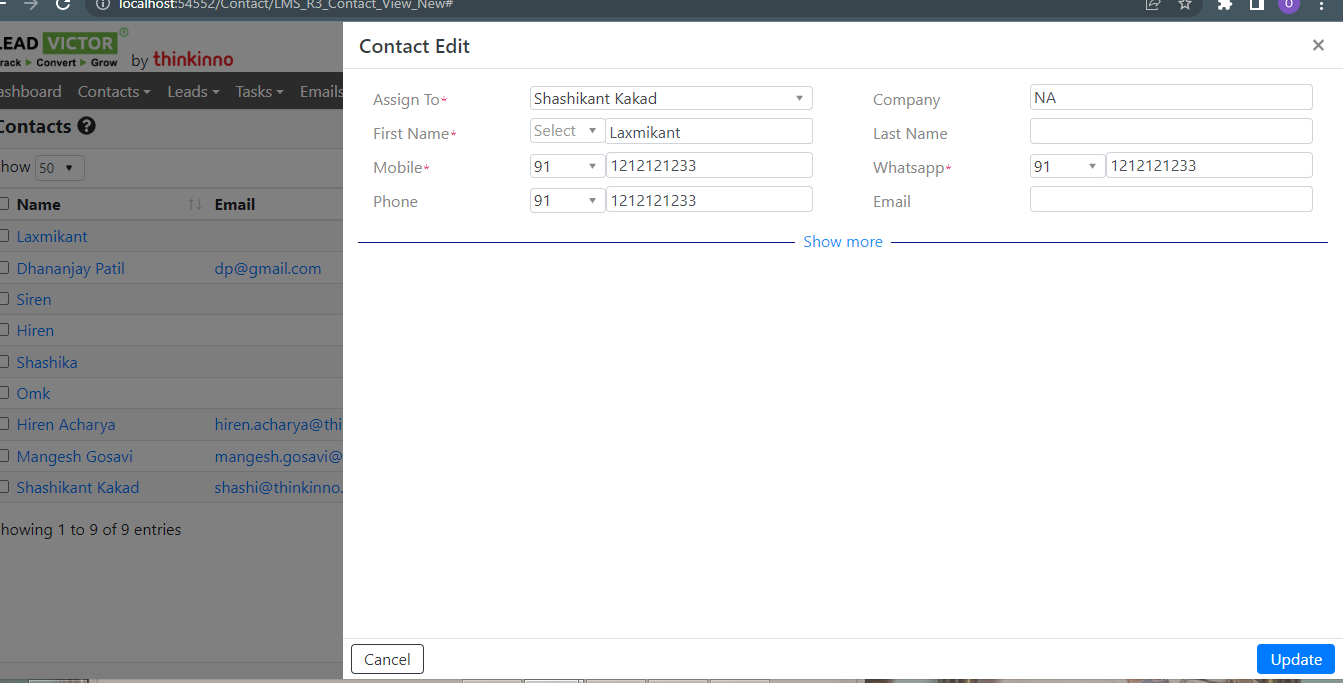The width and height of the screenshot is (1343, 683).
Task: Click the Last Name input field
Action: 1171,131
